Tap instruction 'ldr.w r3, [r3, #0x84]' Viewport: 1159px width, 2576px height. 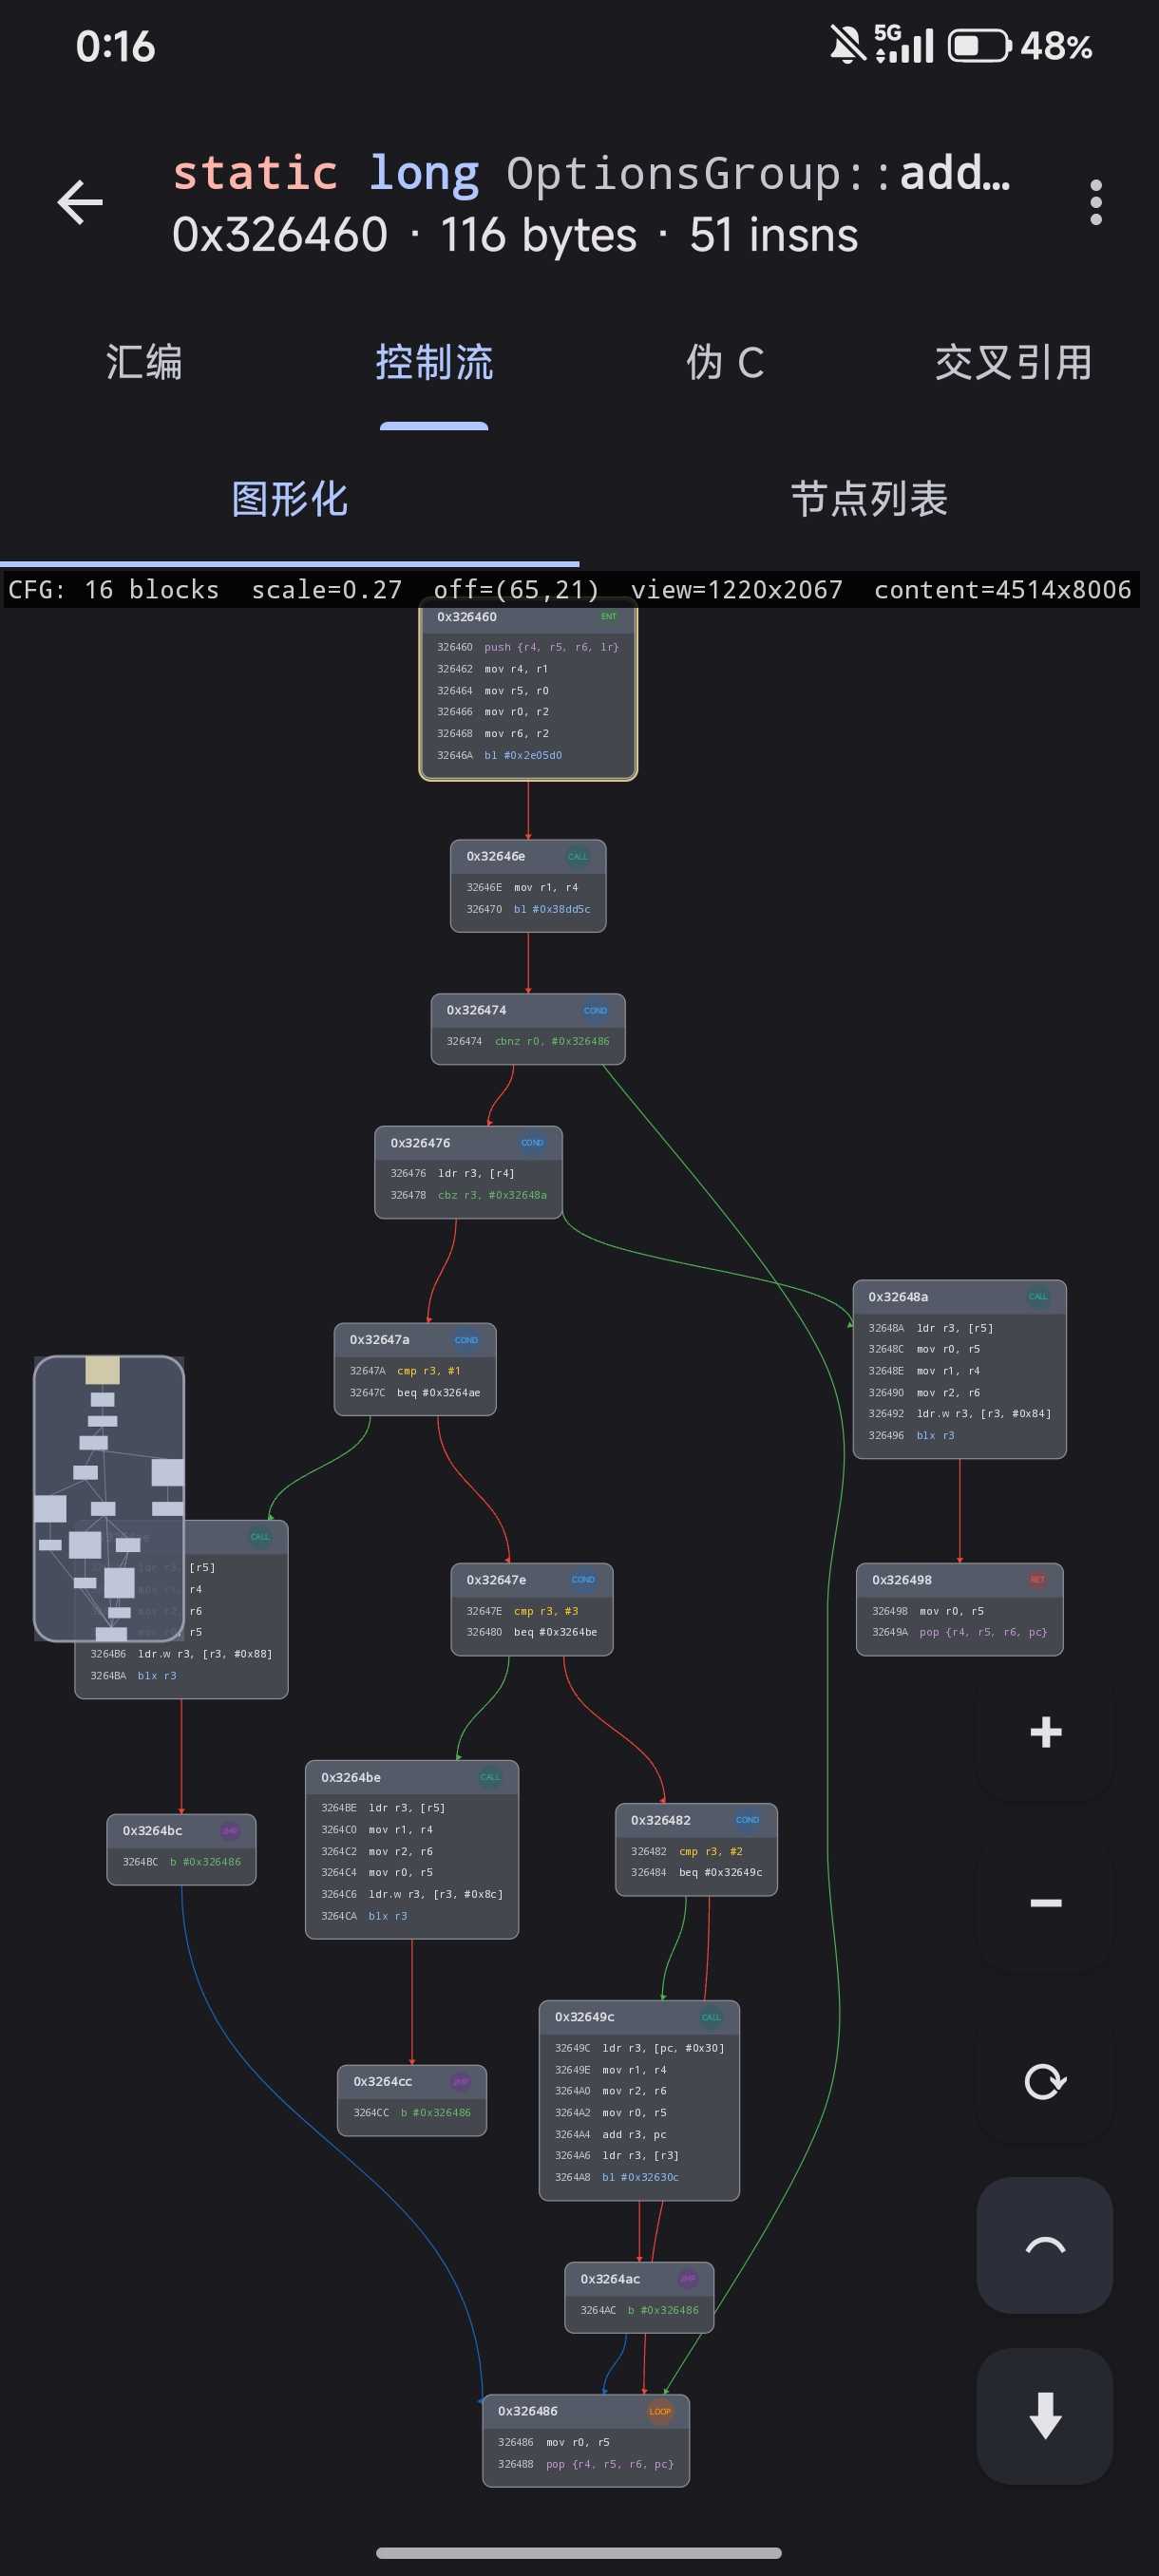coord(984,1413)
